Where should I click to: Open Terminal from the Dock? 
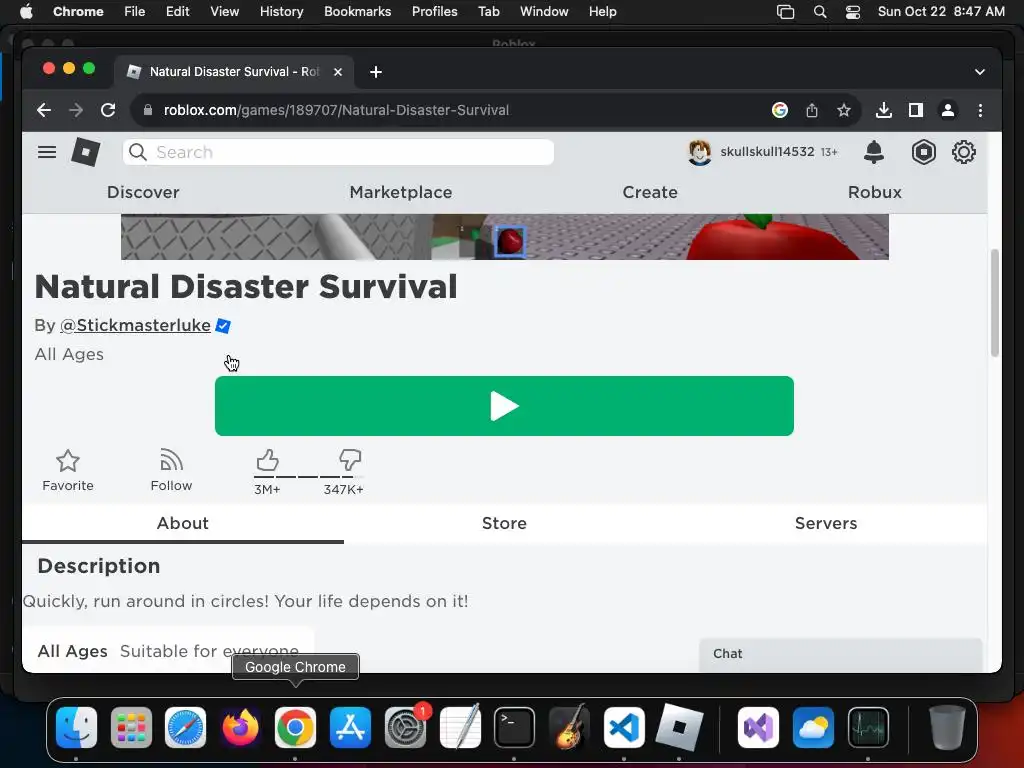(514, 728)
